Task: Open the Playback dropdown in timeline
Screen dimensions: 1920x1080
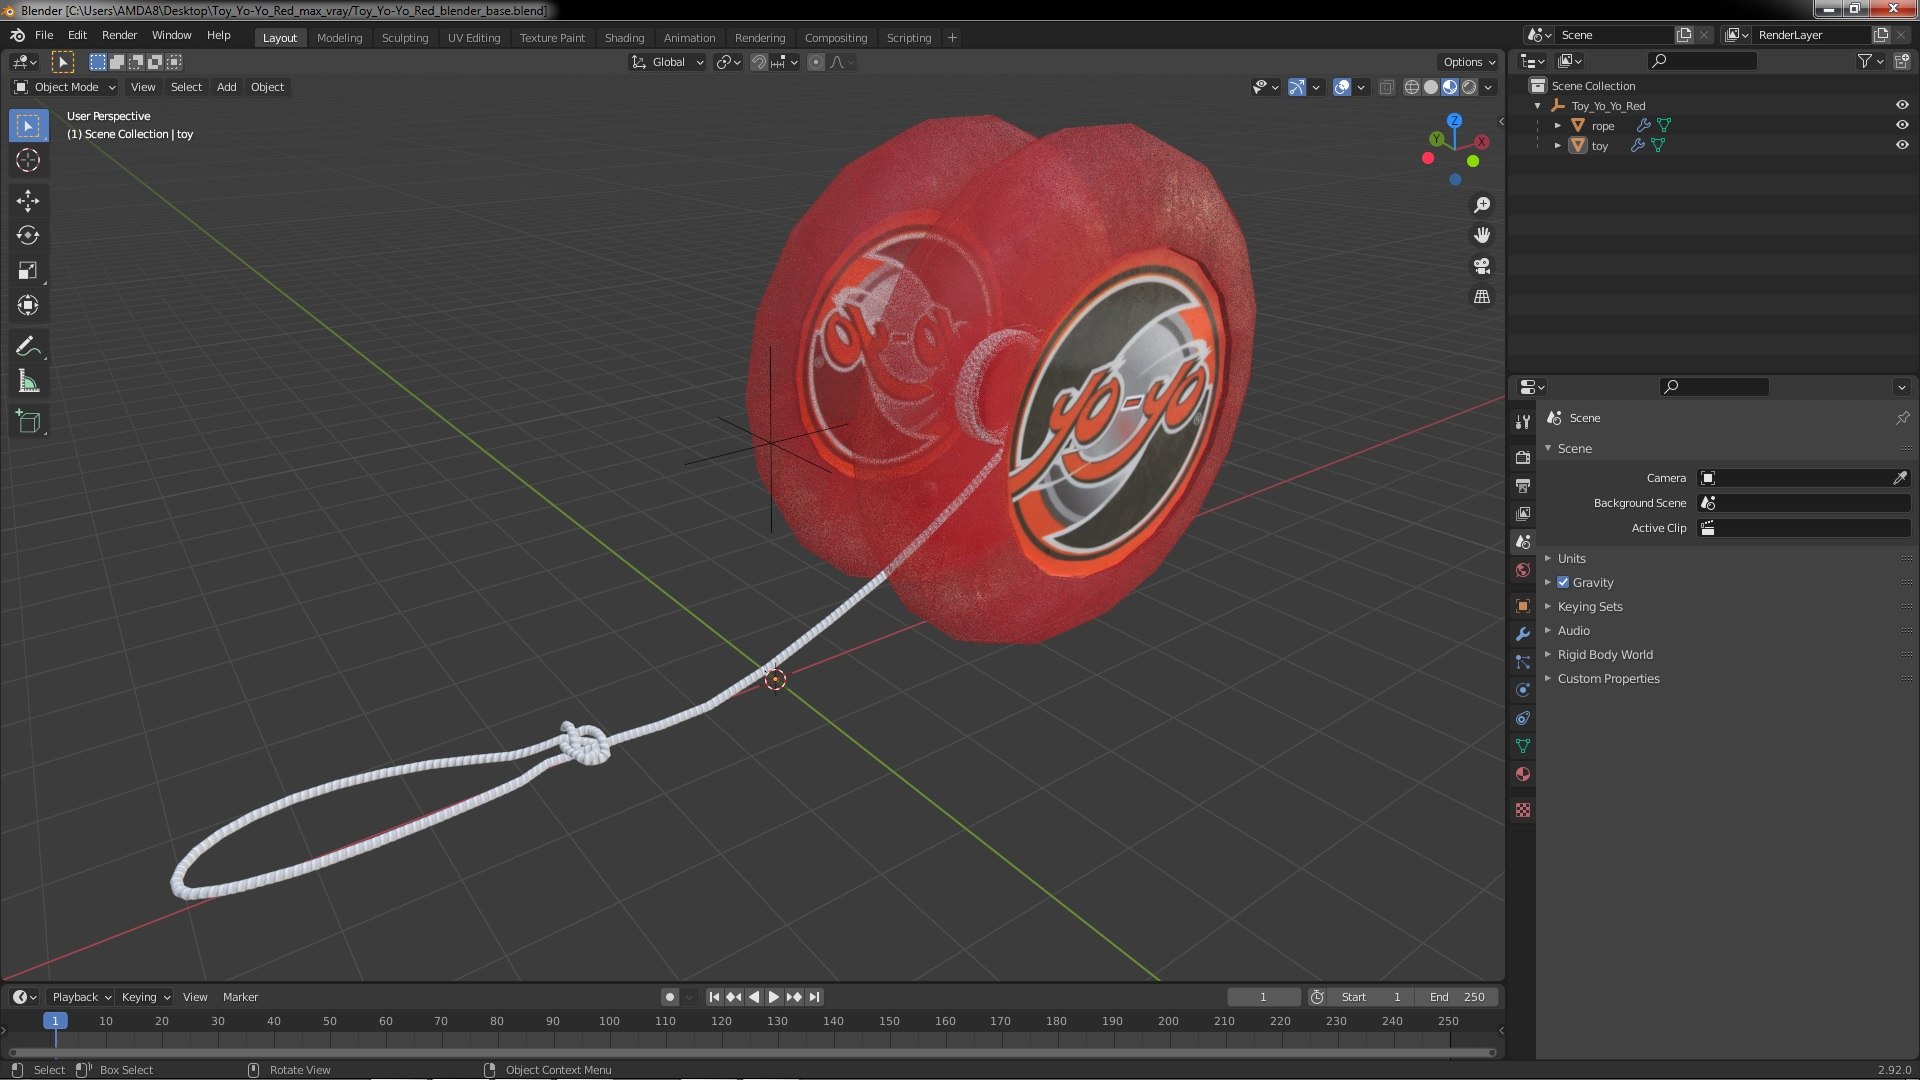Action: [81, 997]
